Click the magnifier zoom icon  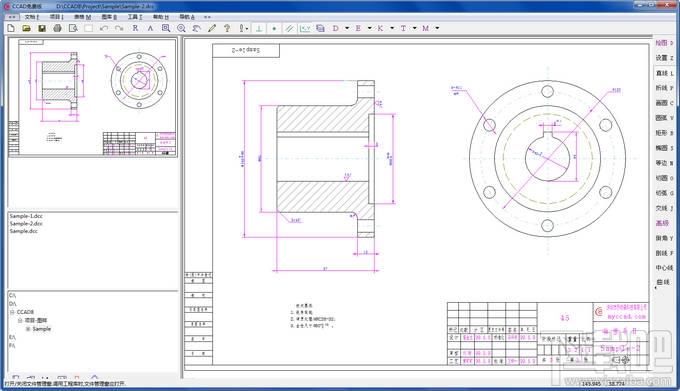(181, 28)
